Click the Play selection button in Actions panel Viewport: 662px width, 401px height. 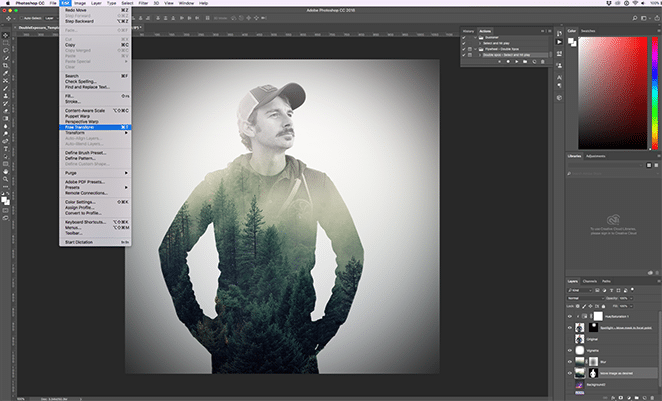coord(516,62)
